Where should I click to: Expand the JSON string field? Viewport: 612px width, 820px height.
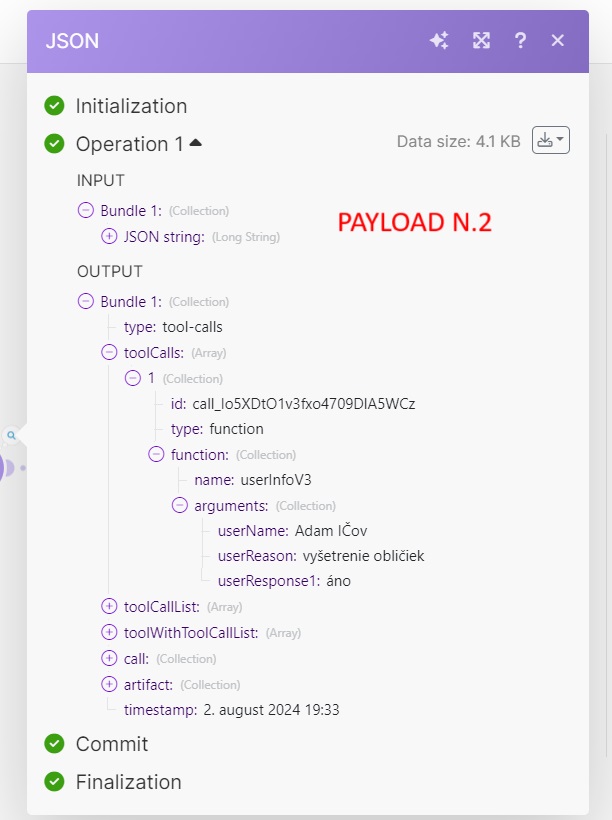[109, 237]
